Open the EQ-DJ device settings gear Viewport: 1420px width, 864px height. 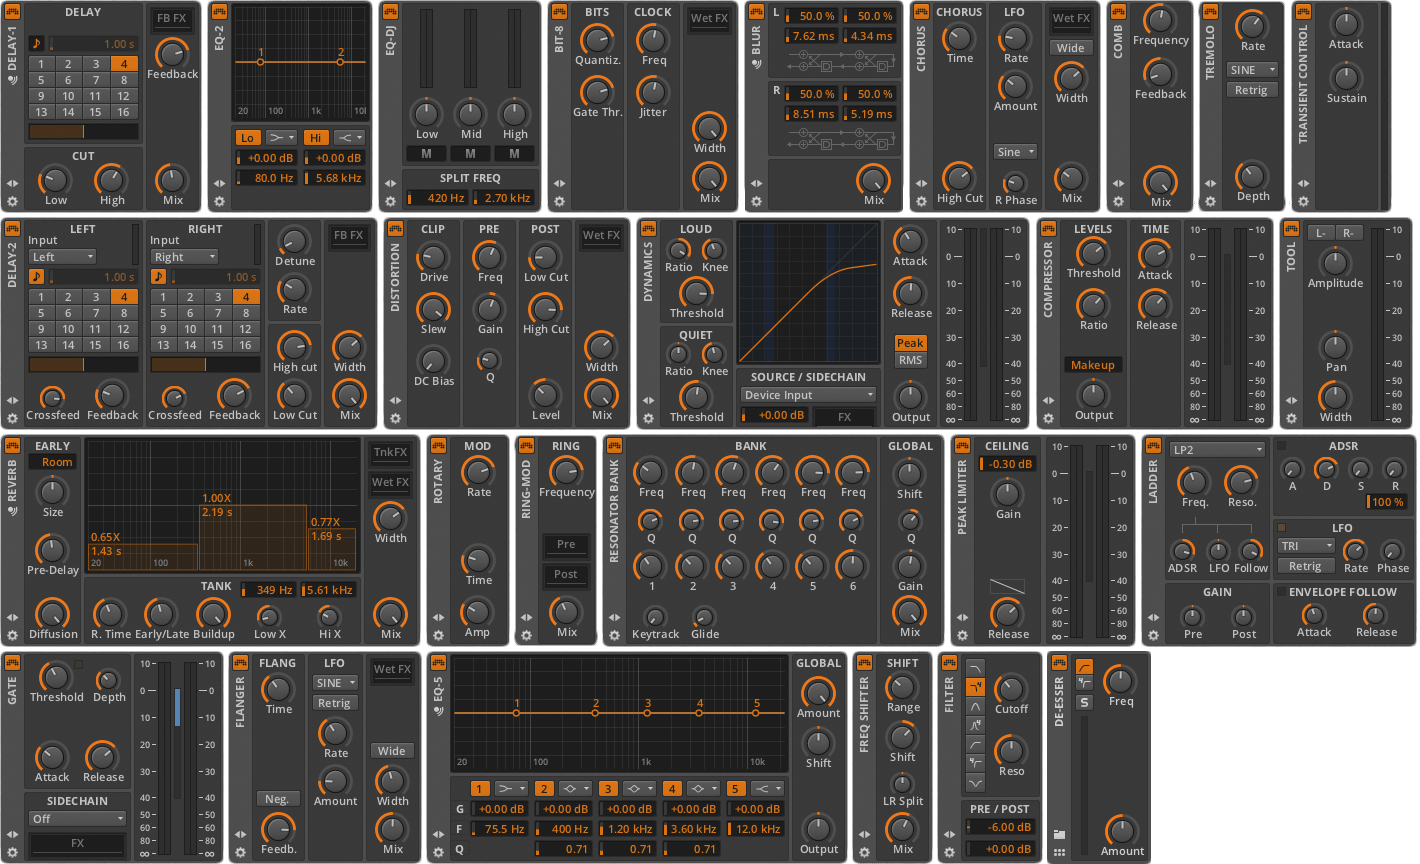(390, 201)
